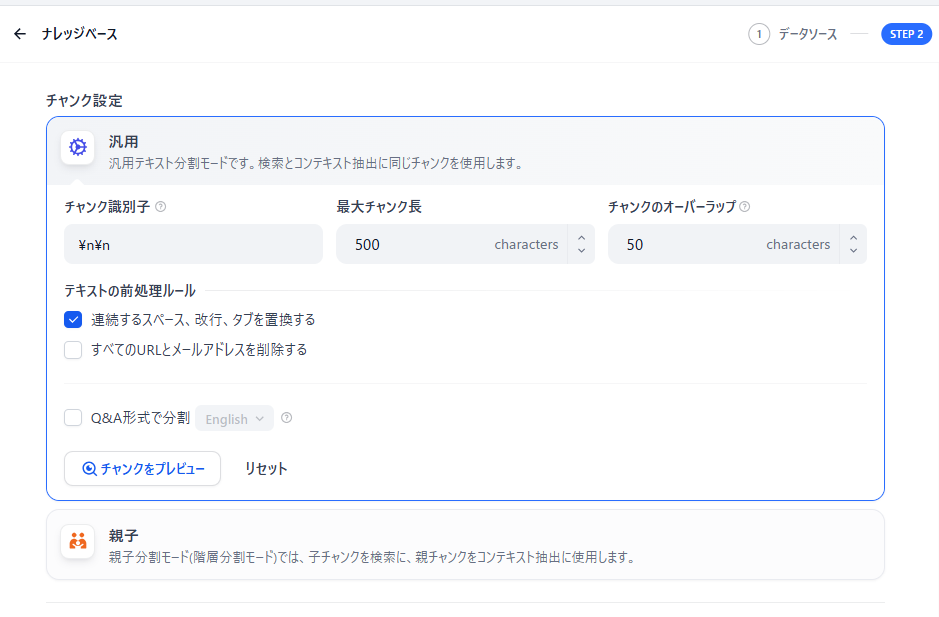Decrease チャンクのオーバーラップ with the down stepper arrow
939x617 pixels.
coord(852,250)
